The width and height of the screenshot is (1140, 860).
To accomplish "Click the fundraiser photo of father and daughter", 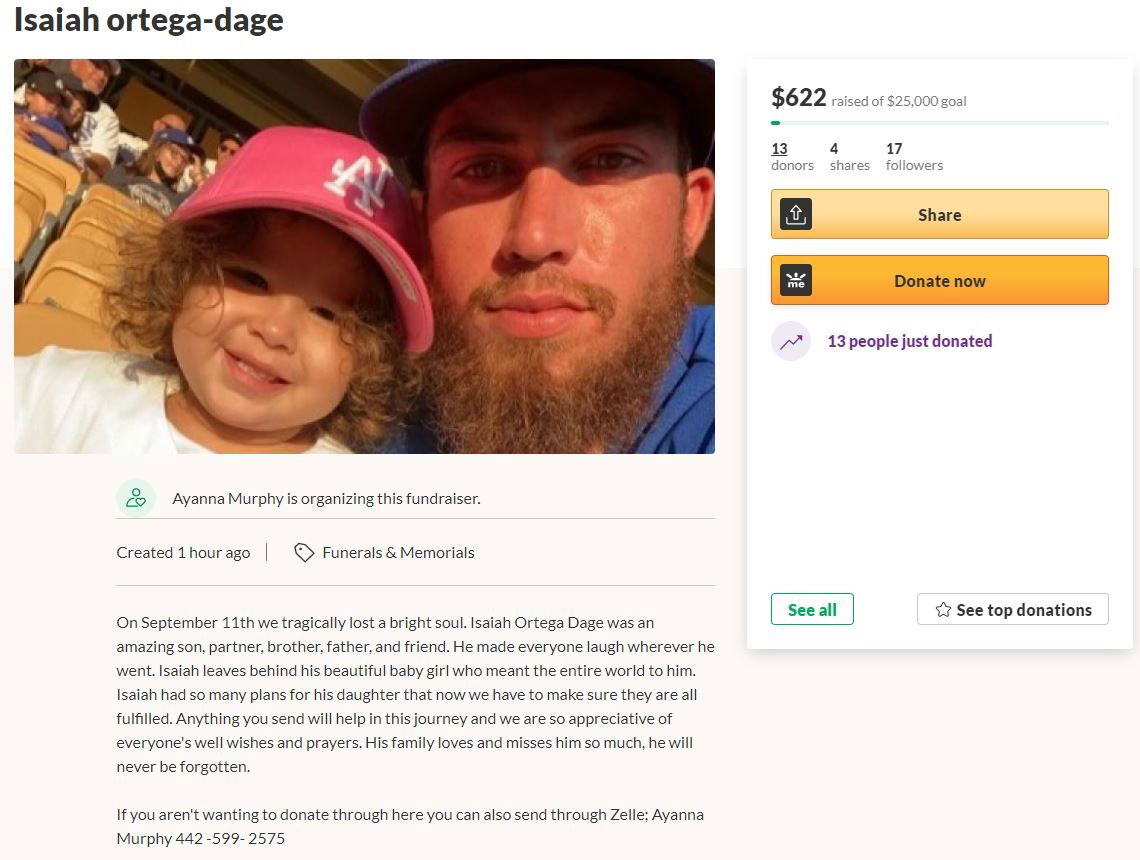I will tap(364, 256).
